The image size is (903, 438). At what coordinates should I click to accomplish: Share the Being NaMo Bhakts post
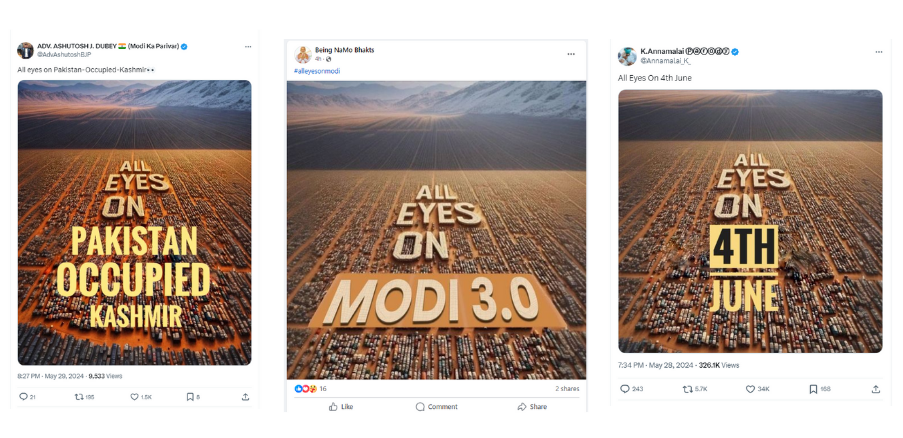coord(532,407)
